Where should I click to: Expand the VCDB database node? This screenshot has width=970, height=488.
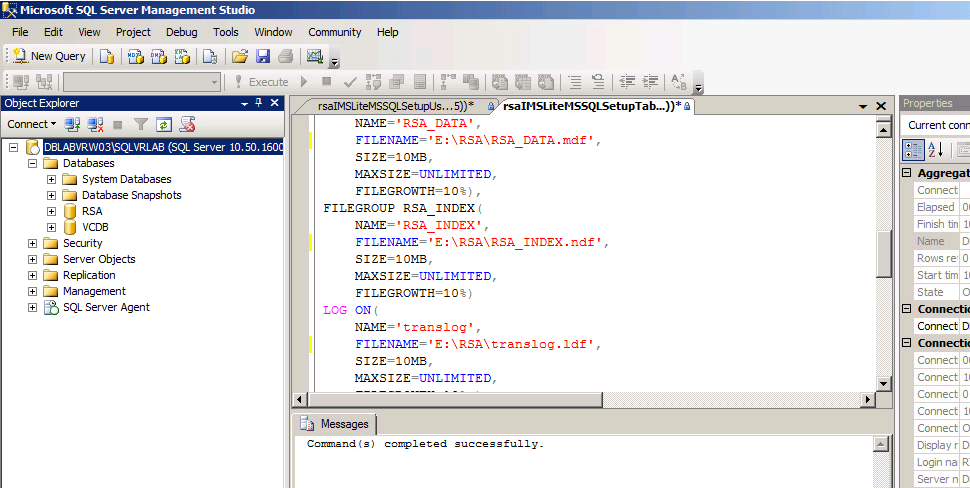pos(51,228)
